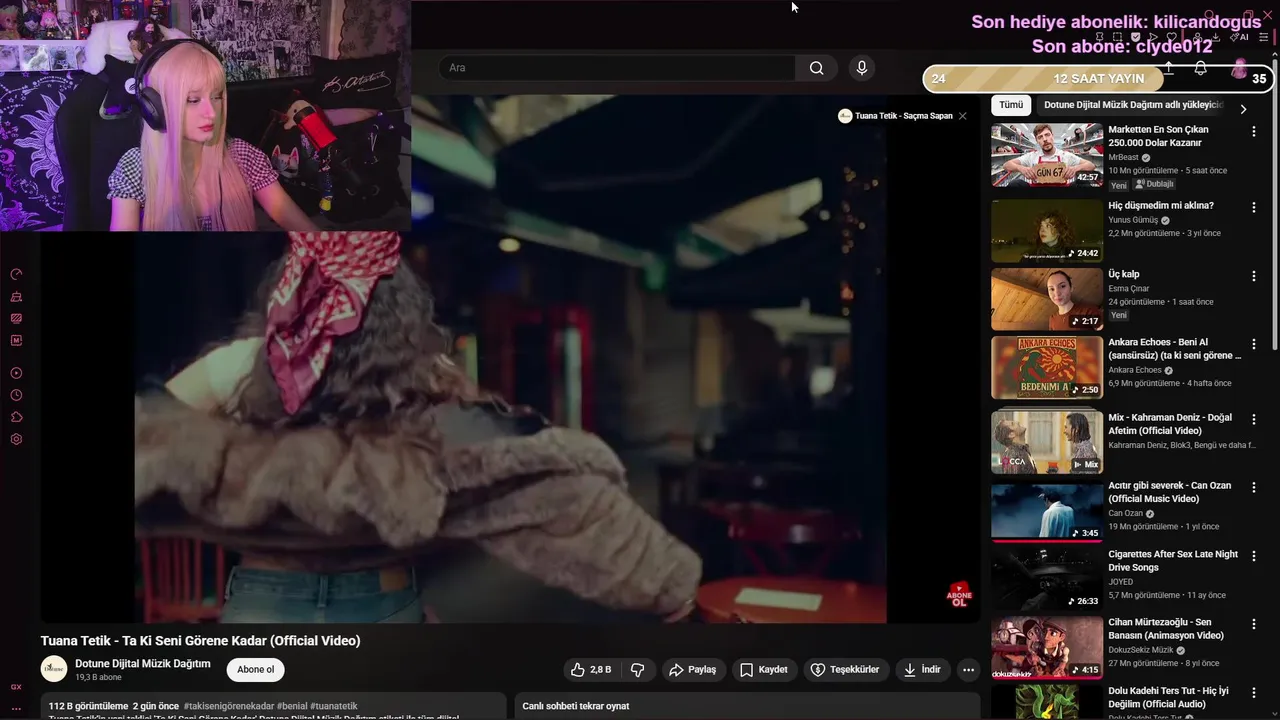Open Hiç düşmedim mi aklına thumbnail
This screenshot has width=1280, height=720.
click(x=1047, y=231)
